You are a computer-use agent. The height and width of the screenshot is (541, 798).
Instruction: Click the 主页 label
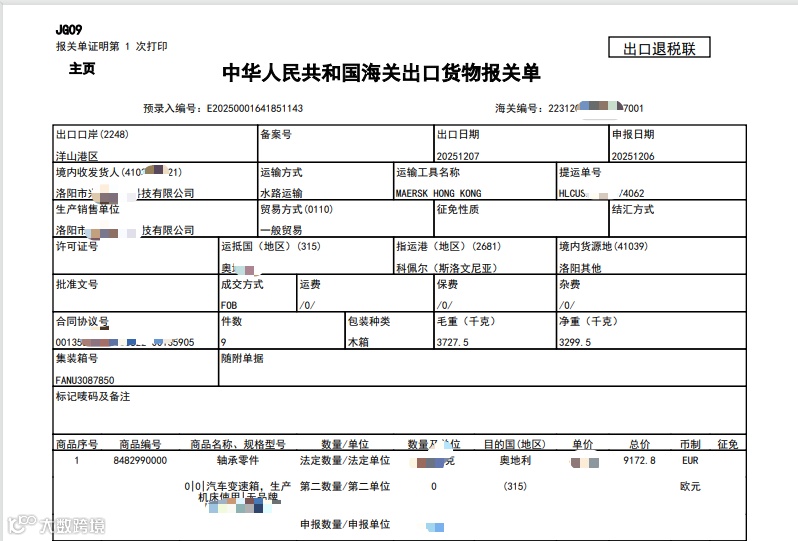click(x=82, y=68)
